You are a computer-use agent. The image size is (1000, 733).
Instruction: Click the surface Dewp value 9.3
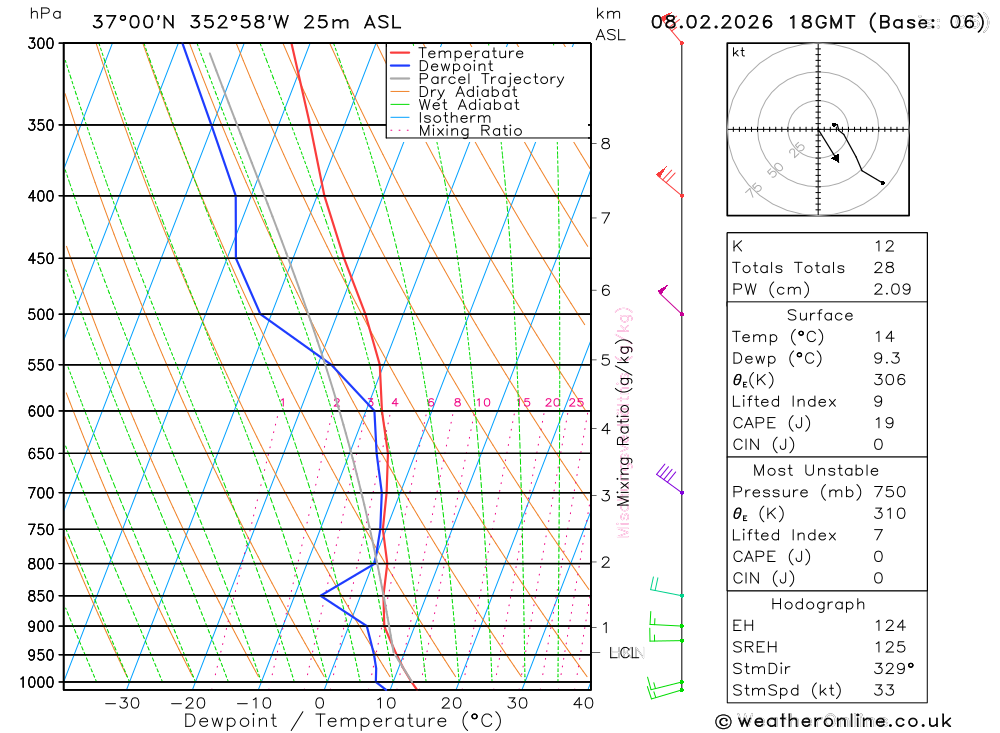coord(886,359)
